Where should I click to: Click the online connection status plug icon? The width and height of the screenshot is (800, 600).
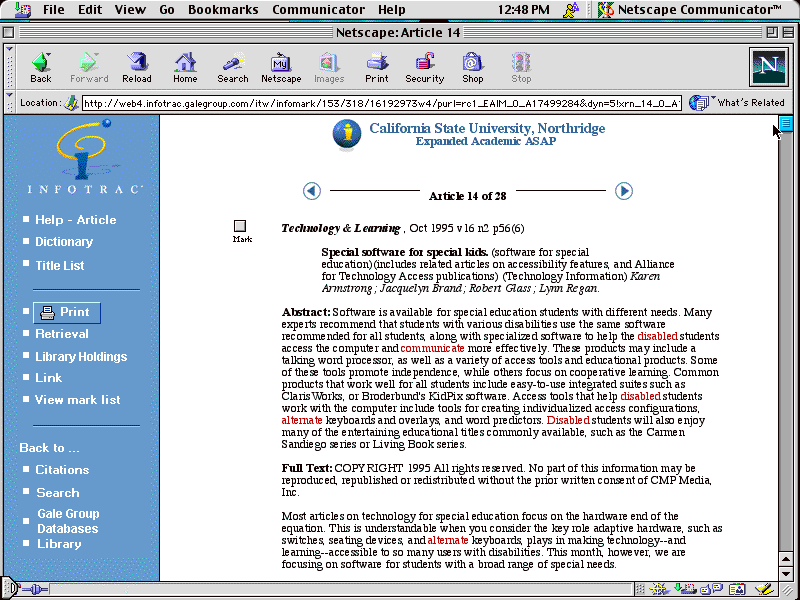(35, 590)
